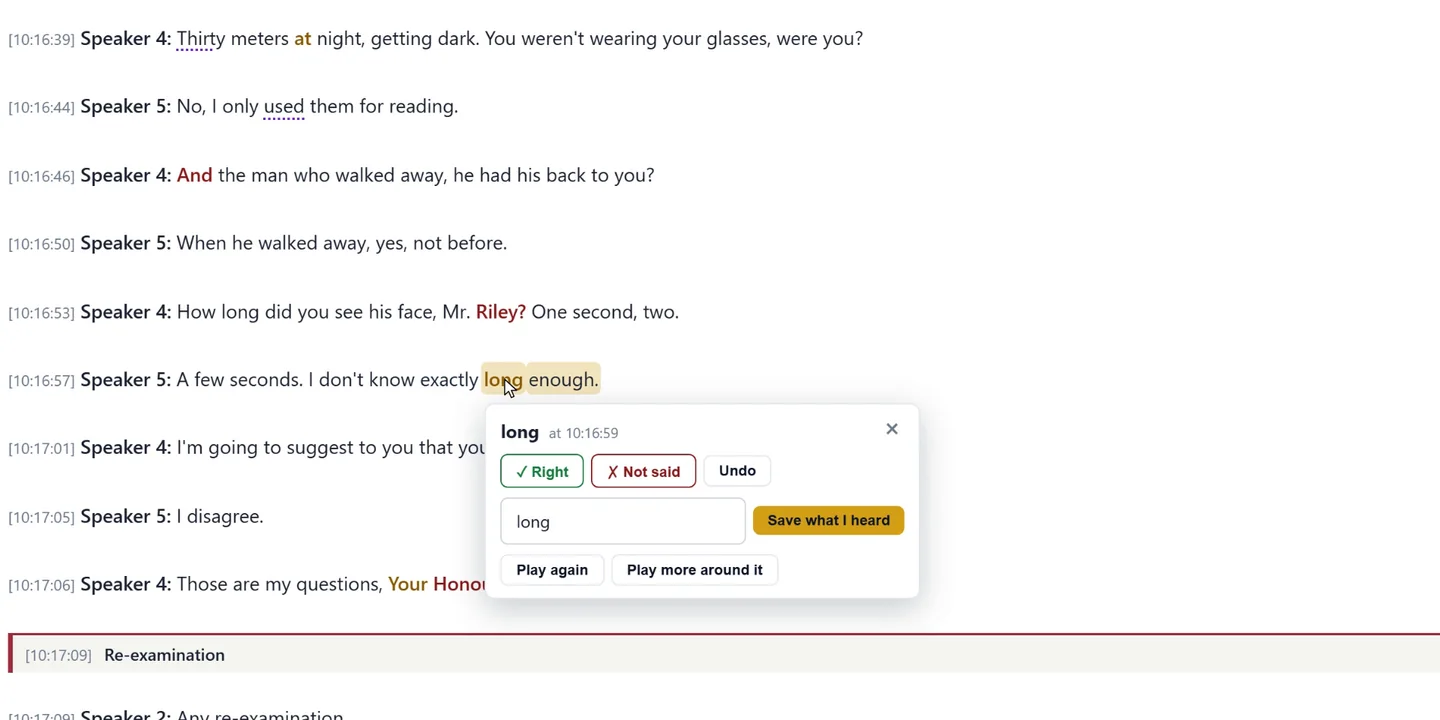Play the word audio again
1440x720 pixels.
[552, 570]
